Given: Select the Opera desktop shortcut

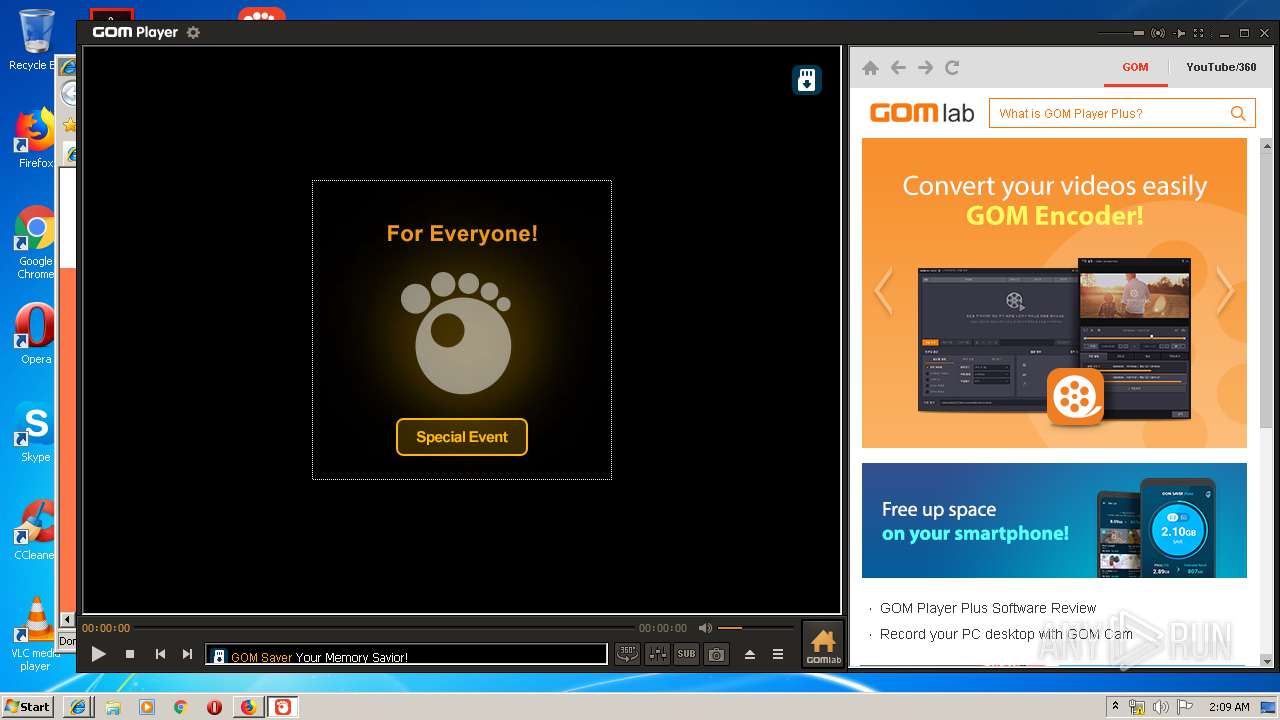Looking at the screenshot, I should pos(35,335).
